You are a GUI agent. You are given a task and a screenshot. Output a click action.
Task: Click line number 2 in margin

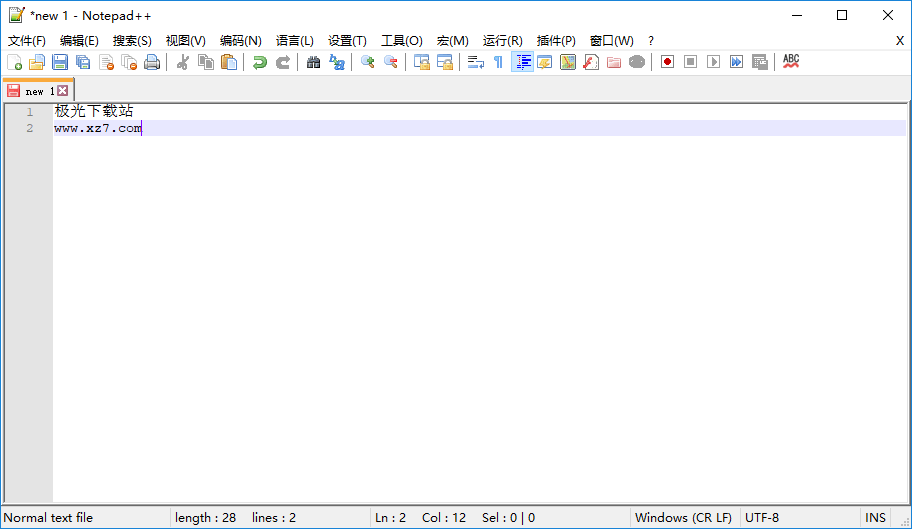(x=30, y=128)
